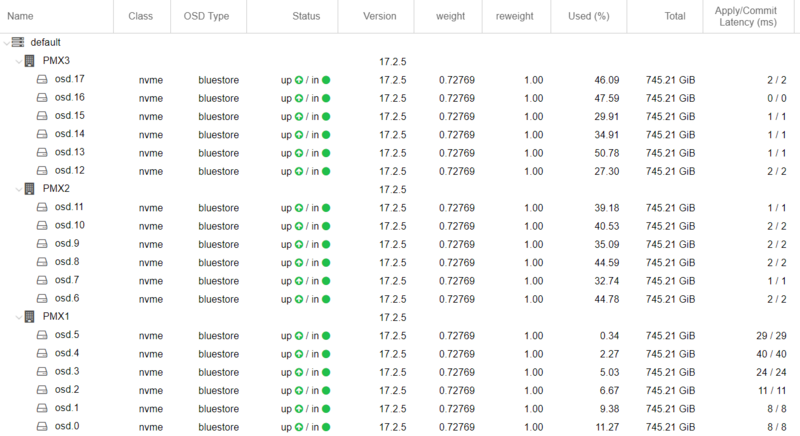Viewport: 800px width, 436px height.
Task: Click the osd.16 disk icon
Action: pos(42,97)
